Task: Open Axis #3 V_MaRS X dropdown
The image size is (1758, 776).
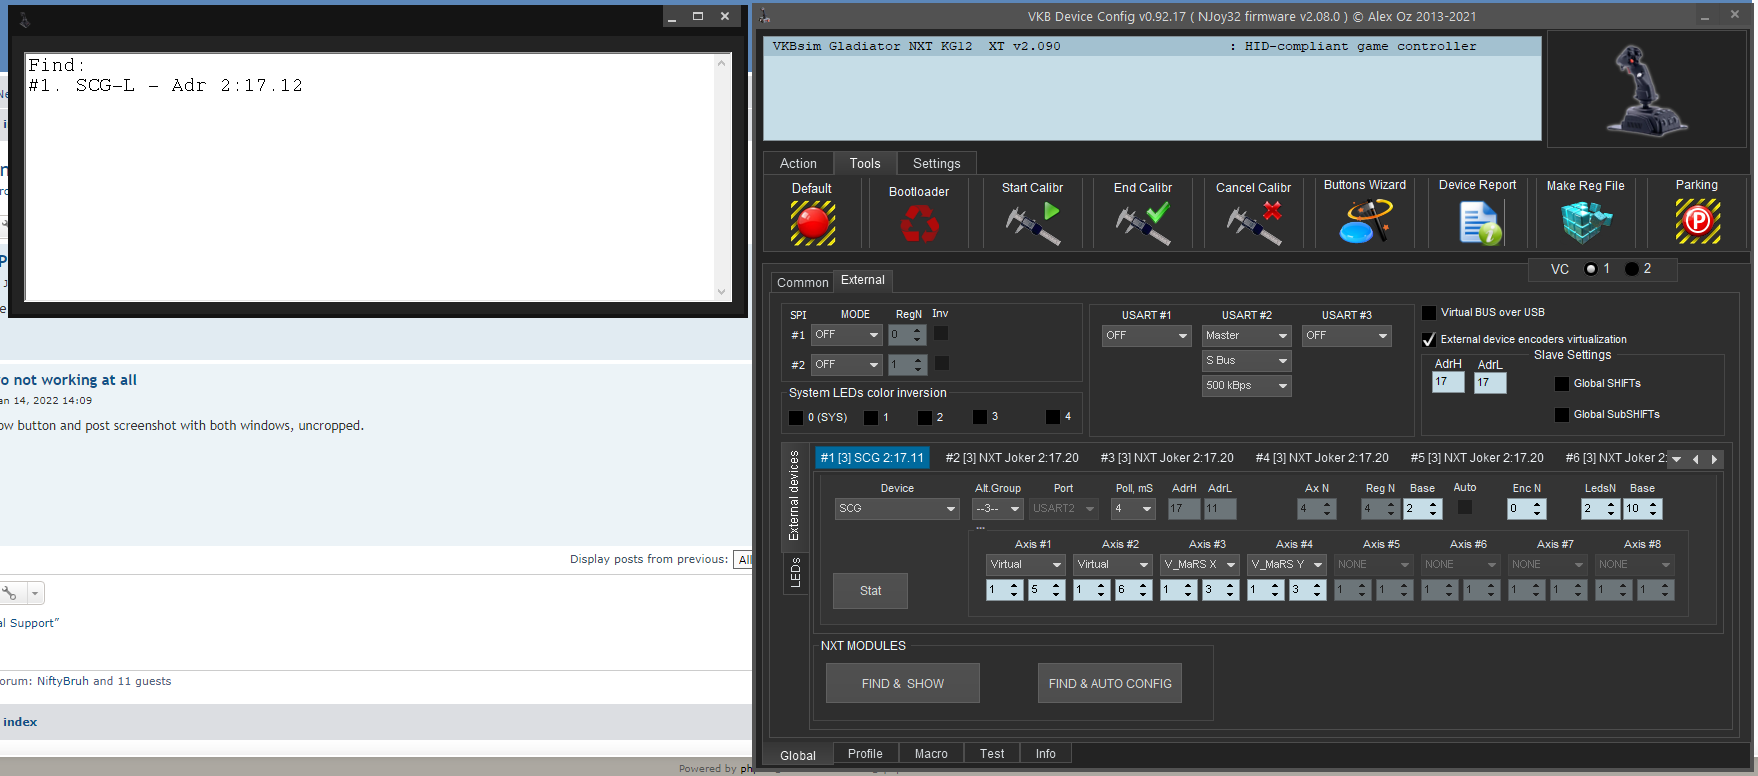Action: coord(1199,565)
